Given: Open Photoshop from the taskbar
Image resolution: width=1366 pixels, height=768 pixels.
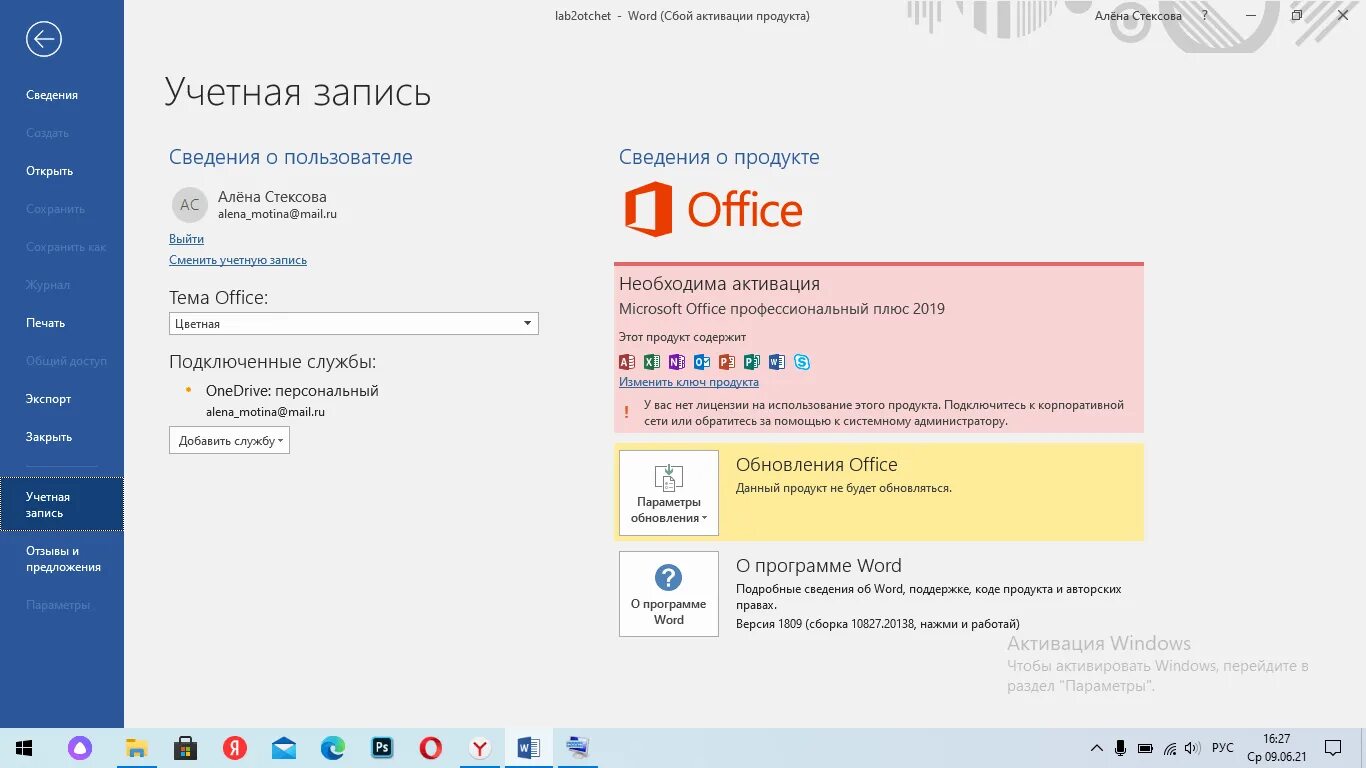Looking at the screenshot, I should pos(381,748).
